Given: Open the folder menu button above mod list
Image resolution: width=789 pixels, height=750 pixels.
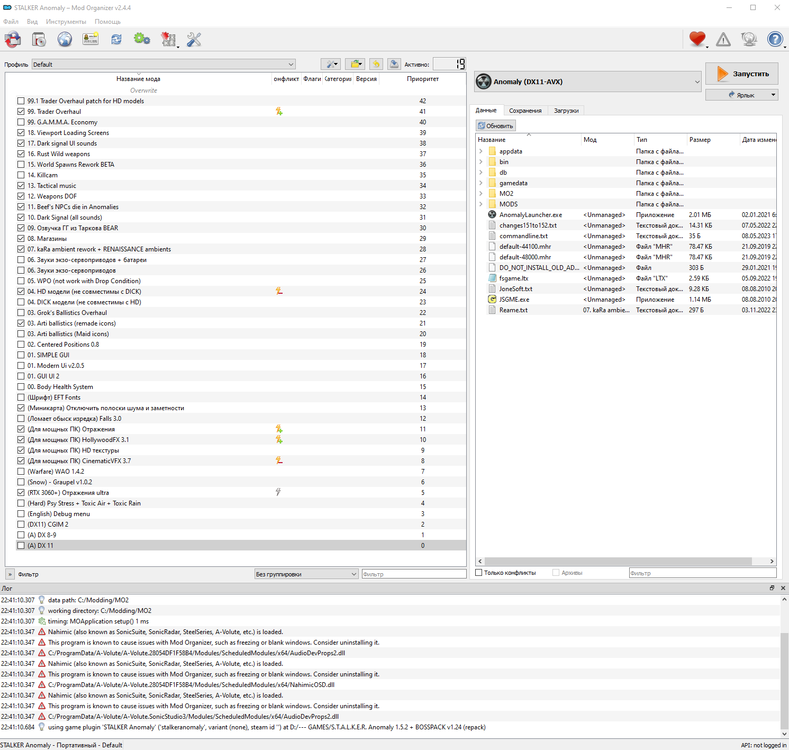Looking at the screenshot, I should point(356,64).
